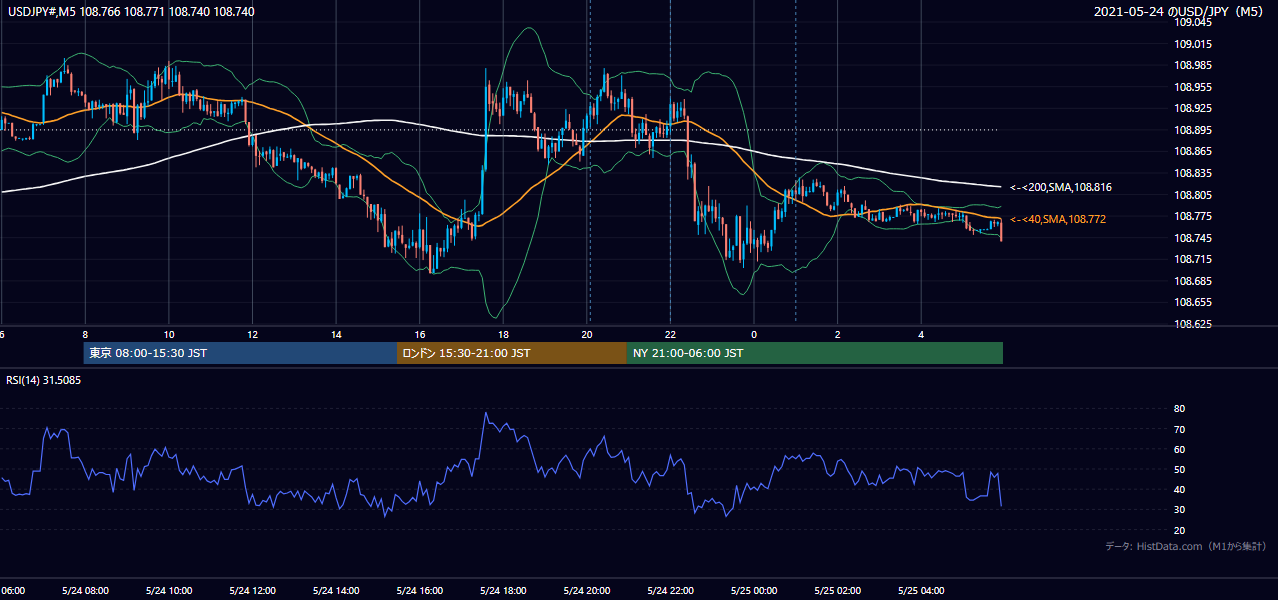This screenshot has width=1278, height=600.
Task: Click the 5/24 16:00 time axis label
Action: [420, 590]
